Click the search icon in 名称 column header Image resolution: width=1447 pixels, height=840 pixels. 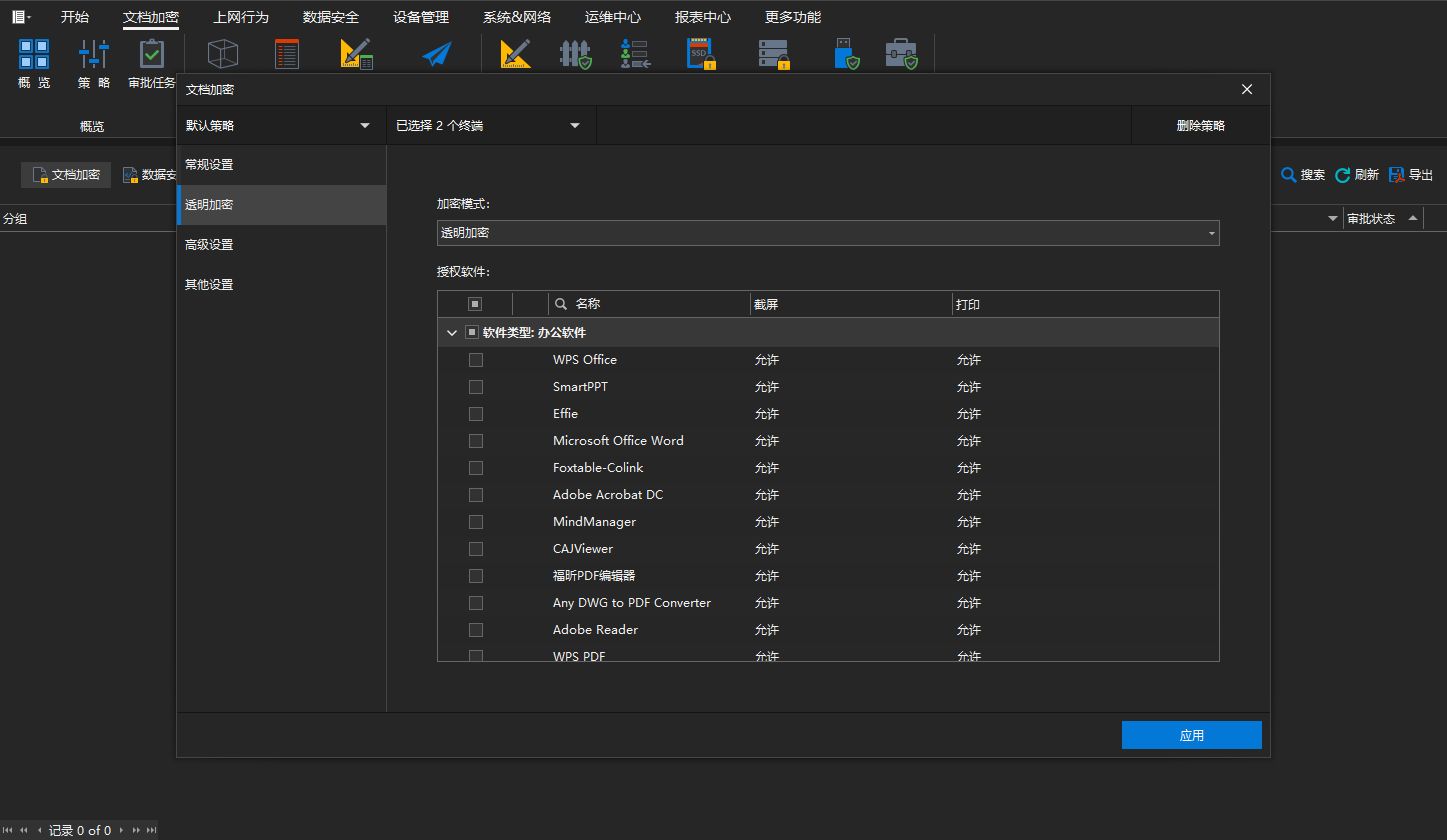(x=561, y=304)
